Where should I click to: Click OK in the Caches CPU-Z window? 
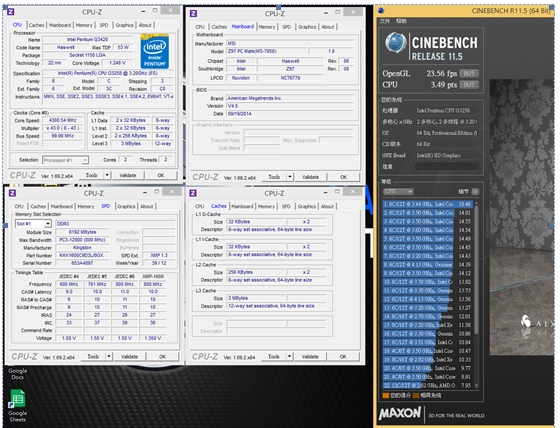343,356
